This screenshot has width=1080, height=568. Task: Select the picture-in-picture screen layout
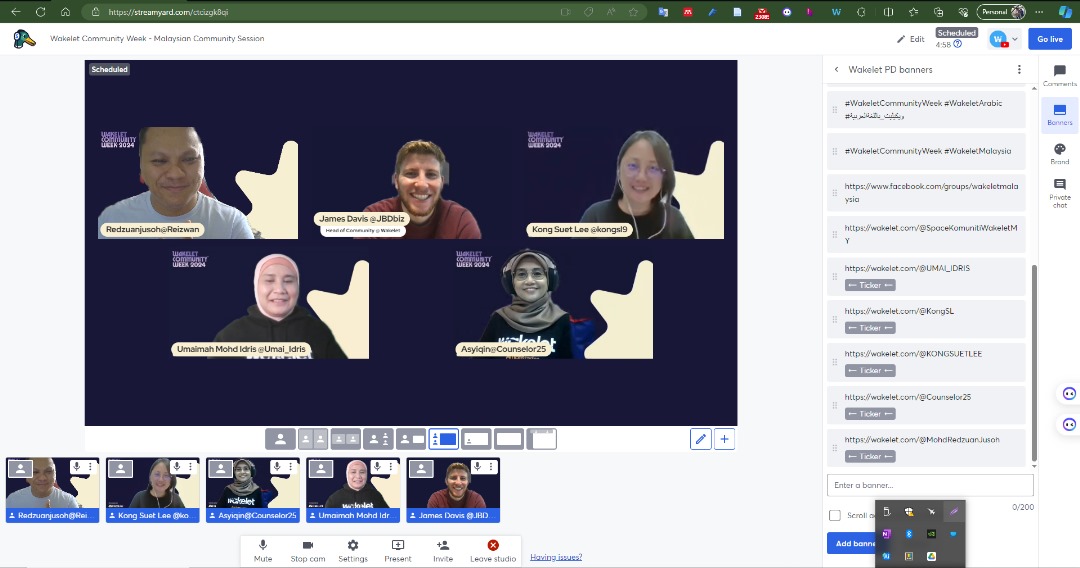(476, 439)
